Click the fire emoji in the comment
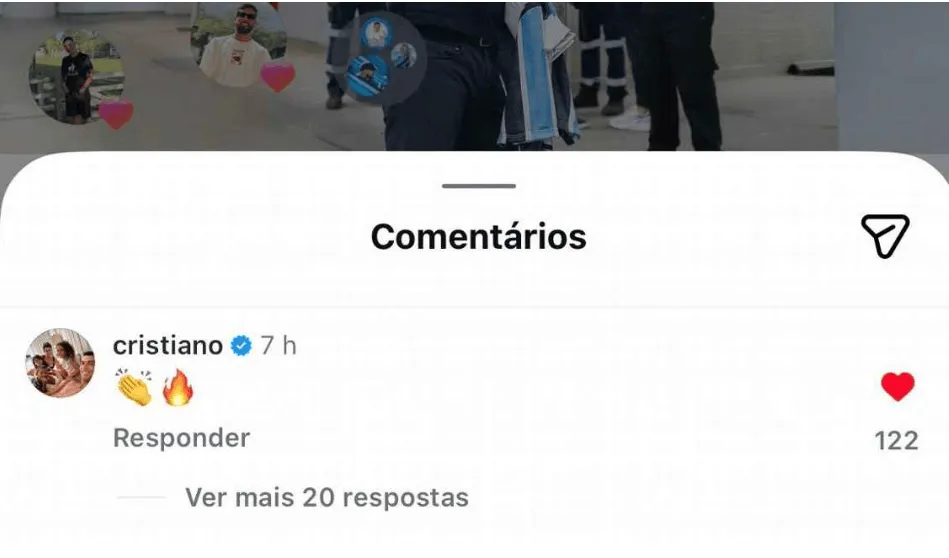 tap(178, 387)
